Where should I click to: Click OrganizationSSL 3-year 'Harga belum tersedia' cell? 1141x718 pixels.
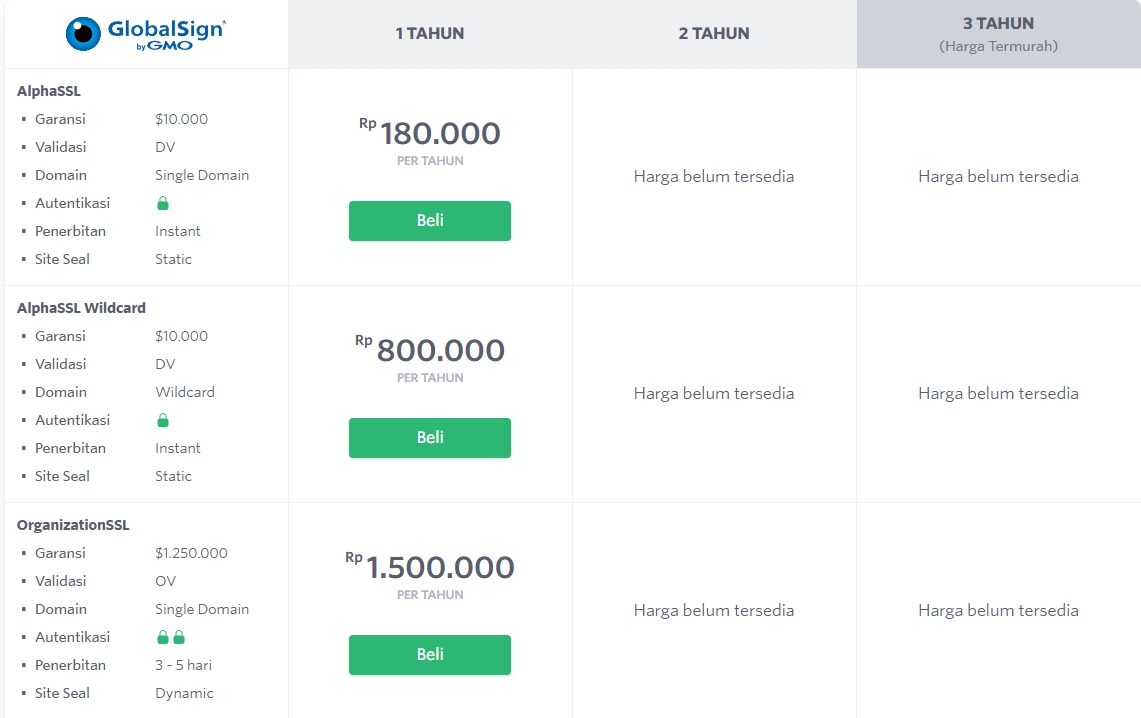[x=998, y=610]
